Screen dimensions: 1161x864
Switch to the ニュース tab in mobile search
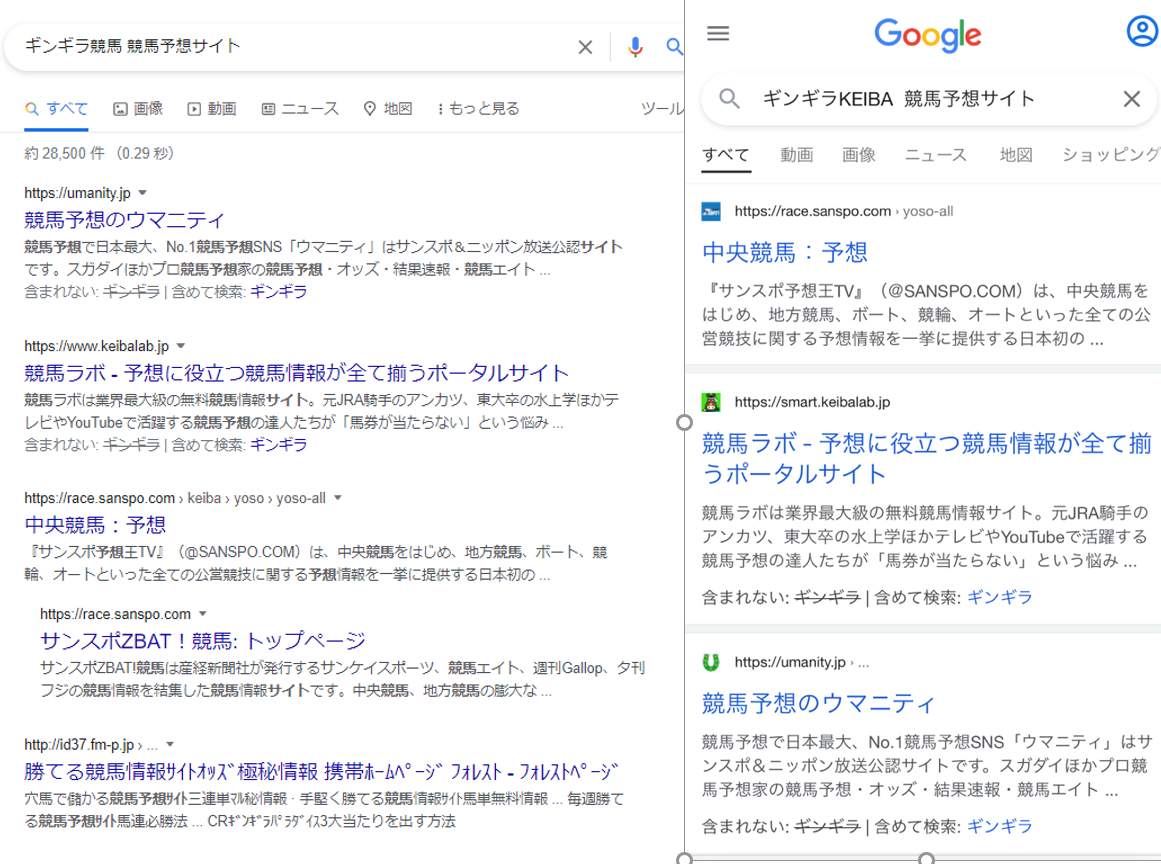[x=936, y=155]
